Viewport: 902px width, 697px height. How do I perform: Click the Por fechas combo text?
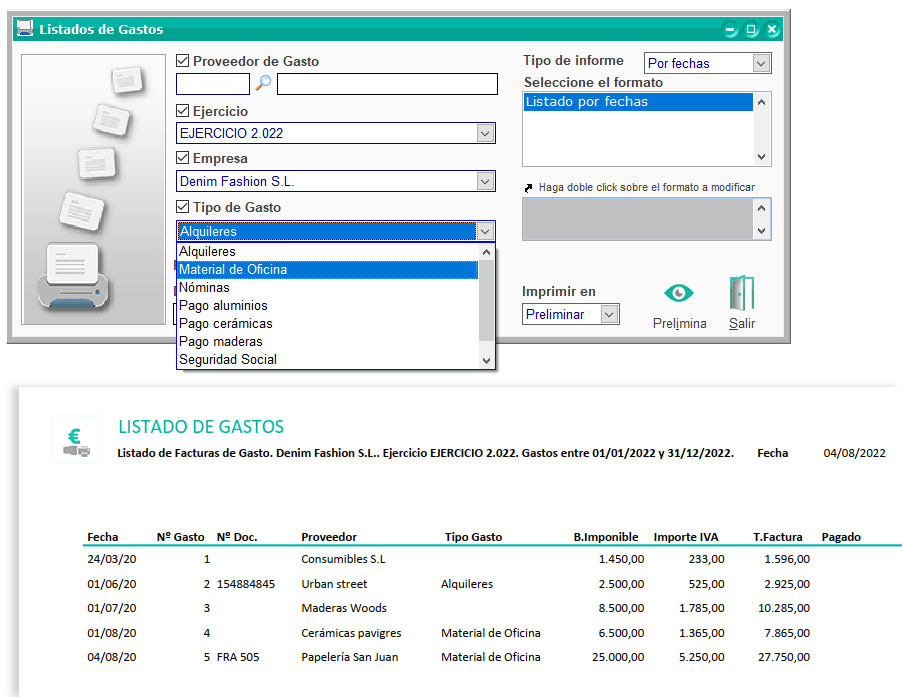pyautogui.click(x=679, y=63)
